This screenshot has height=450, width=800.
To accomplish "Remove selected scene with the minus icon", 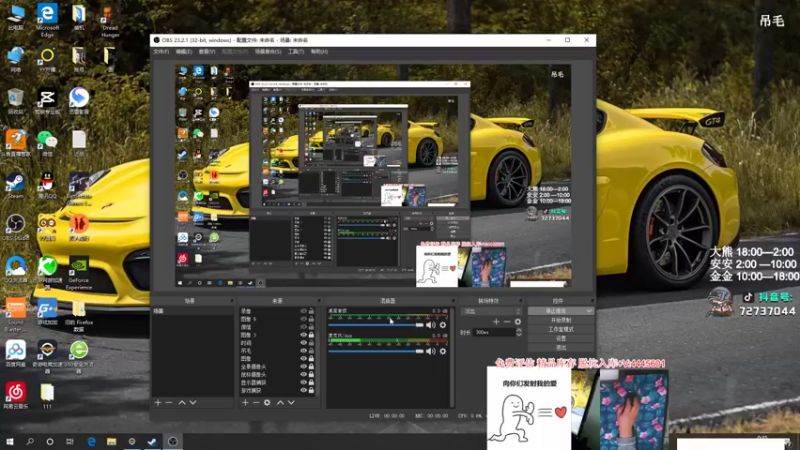I will point(169,402).
